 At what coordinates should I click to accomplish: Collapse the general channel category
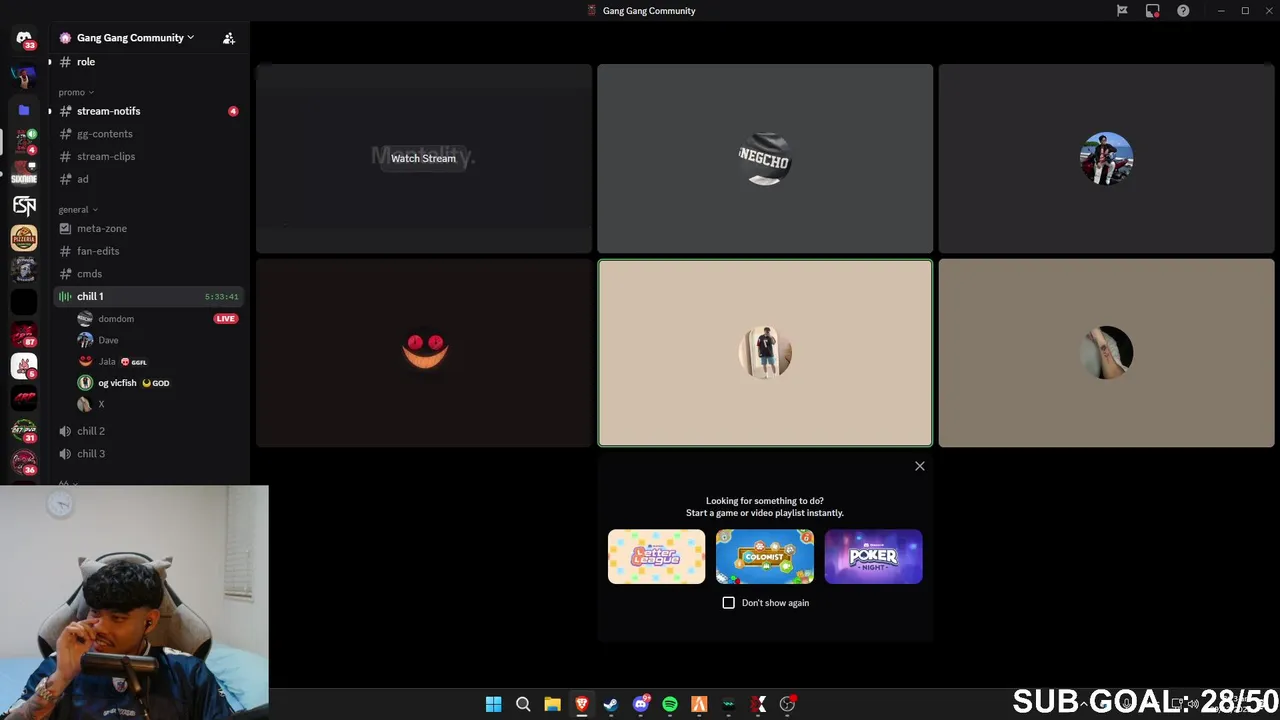(x=78, y=210)
